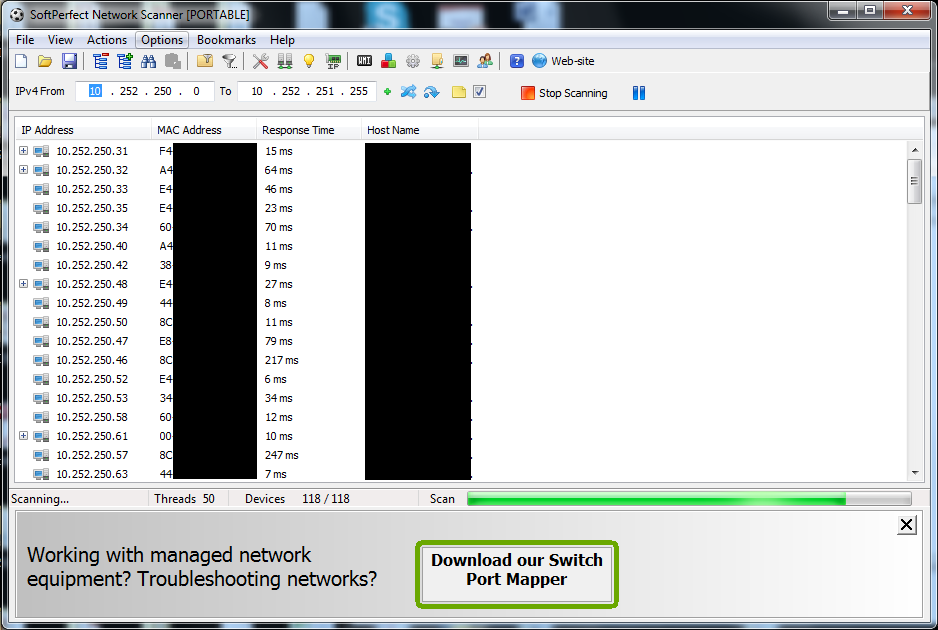Click the grey gear icon in toolbar
Image resolution: width=938 pixels, height=630 pixels.
click(x=413, y=61)
